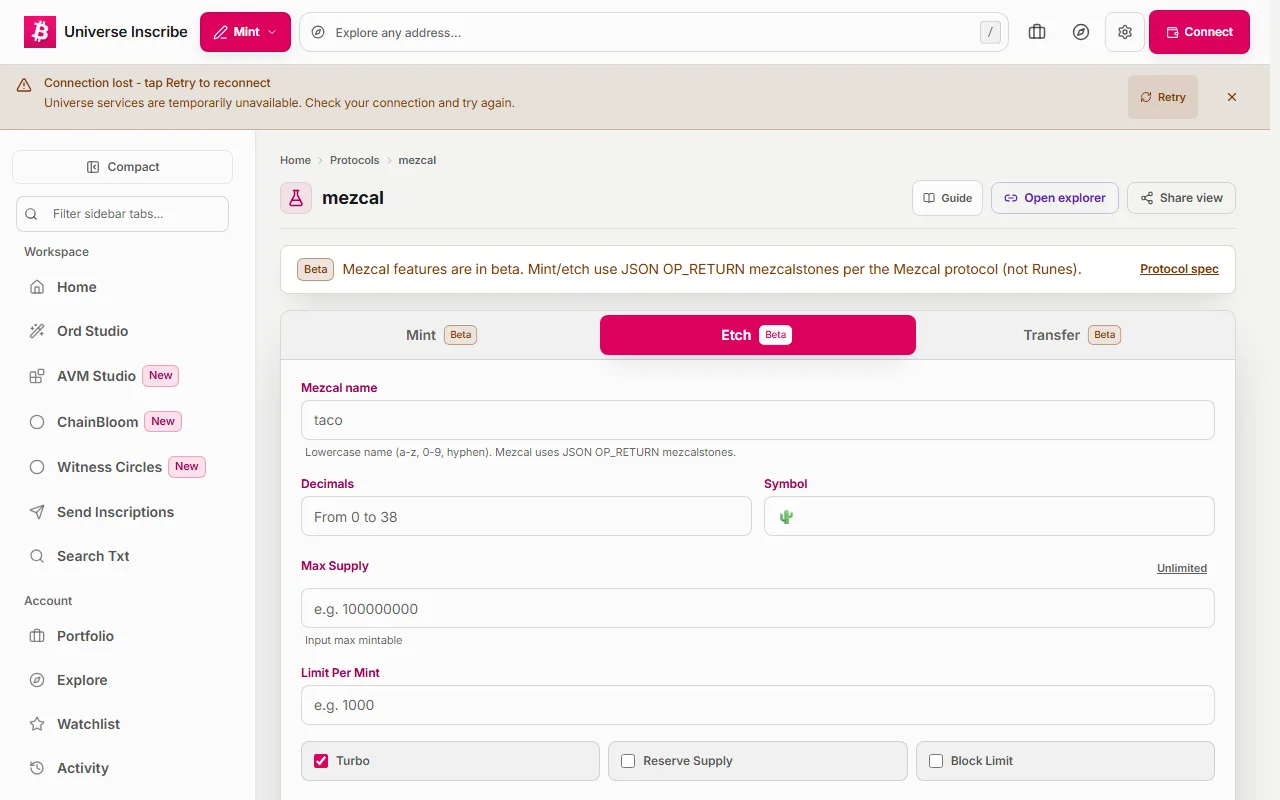
Task: Click the Share view button
Action: tap(1181, 198)
